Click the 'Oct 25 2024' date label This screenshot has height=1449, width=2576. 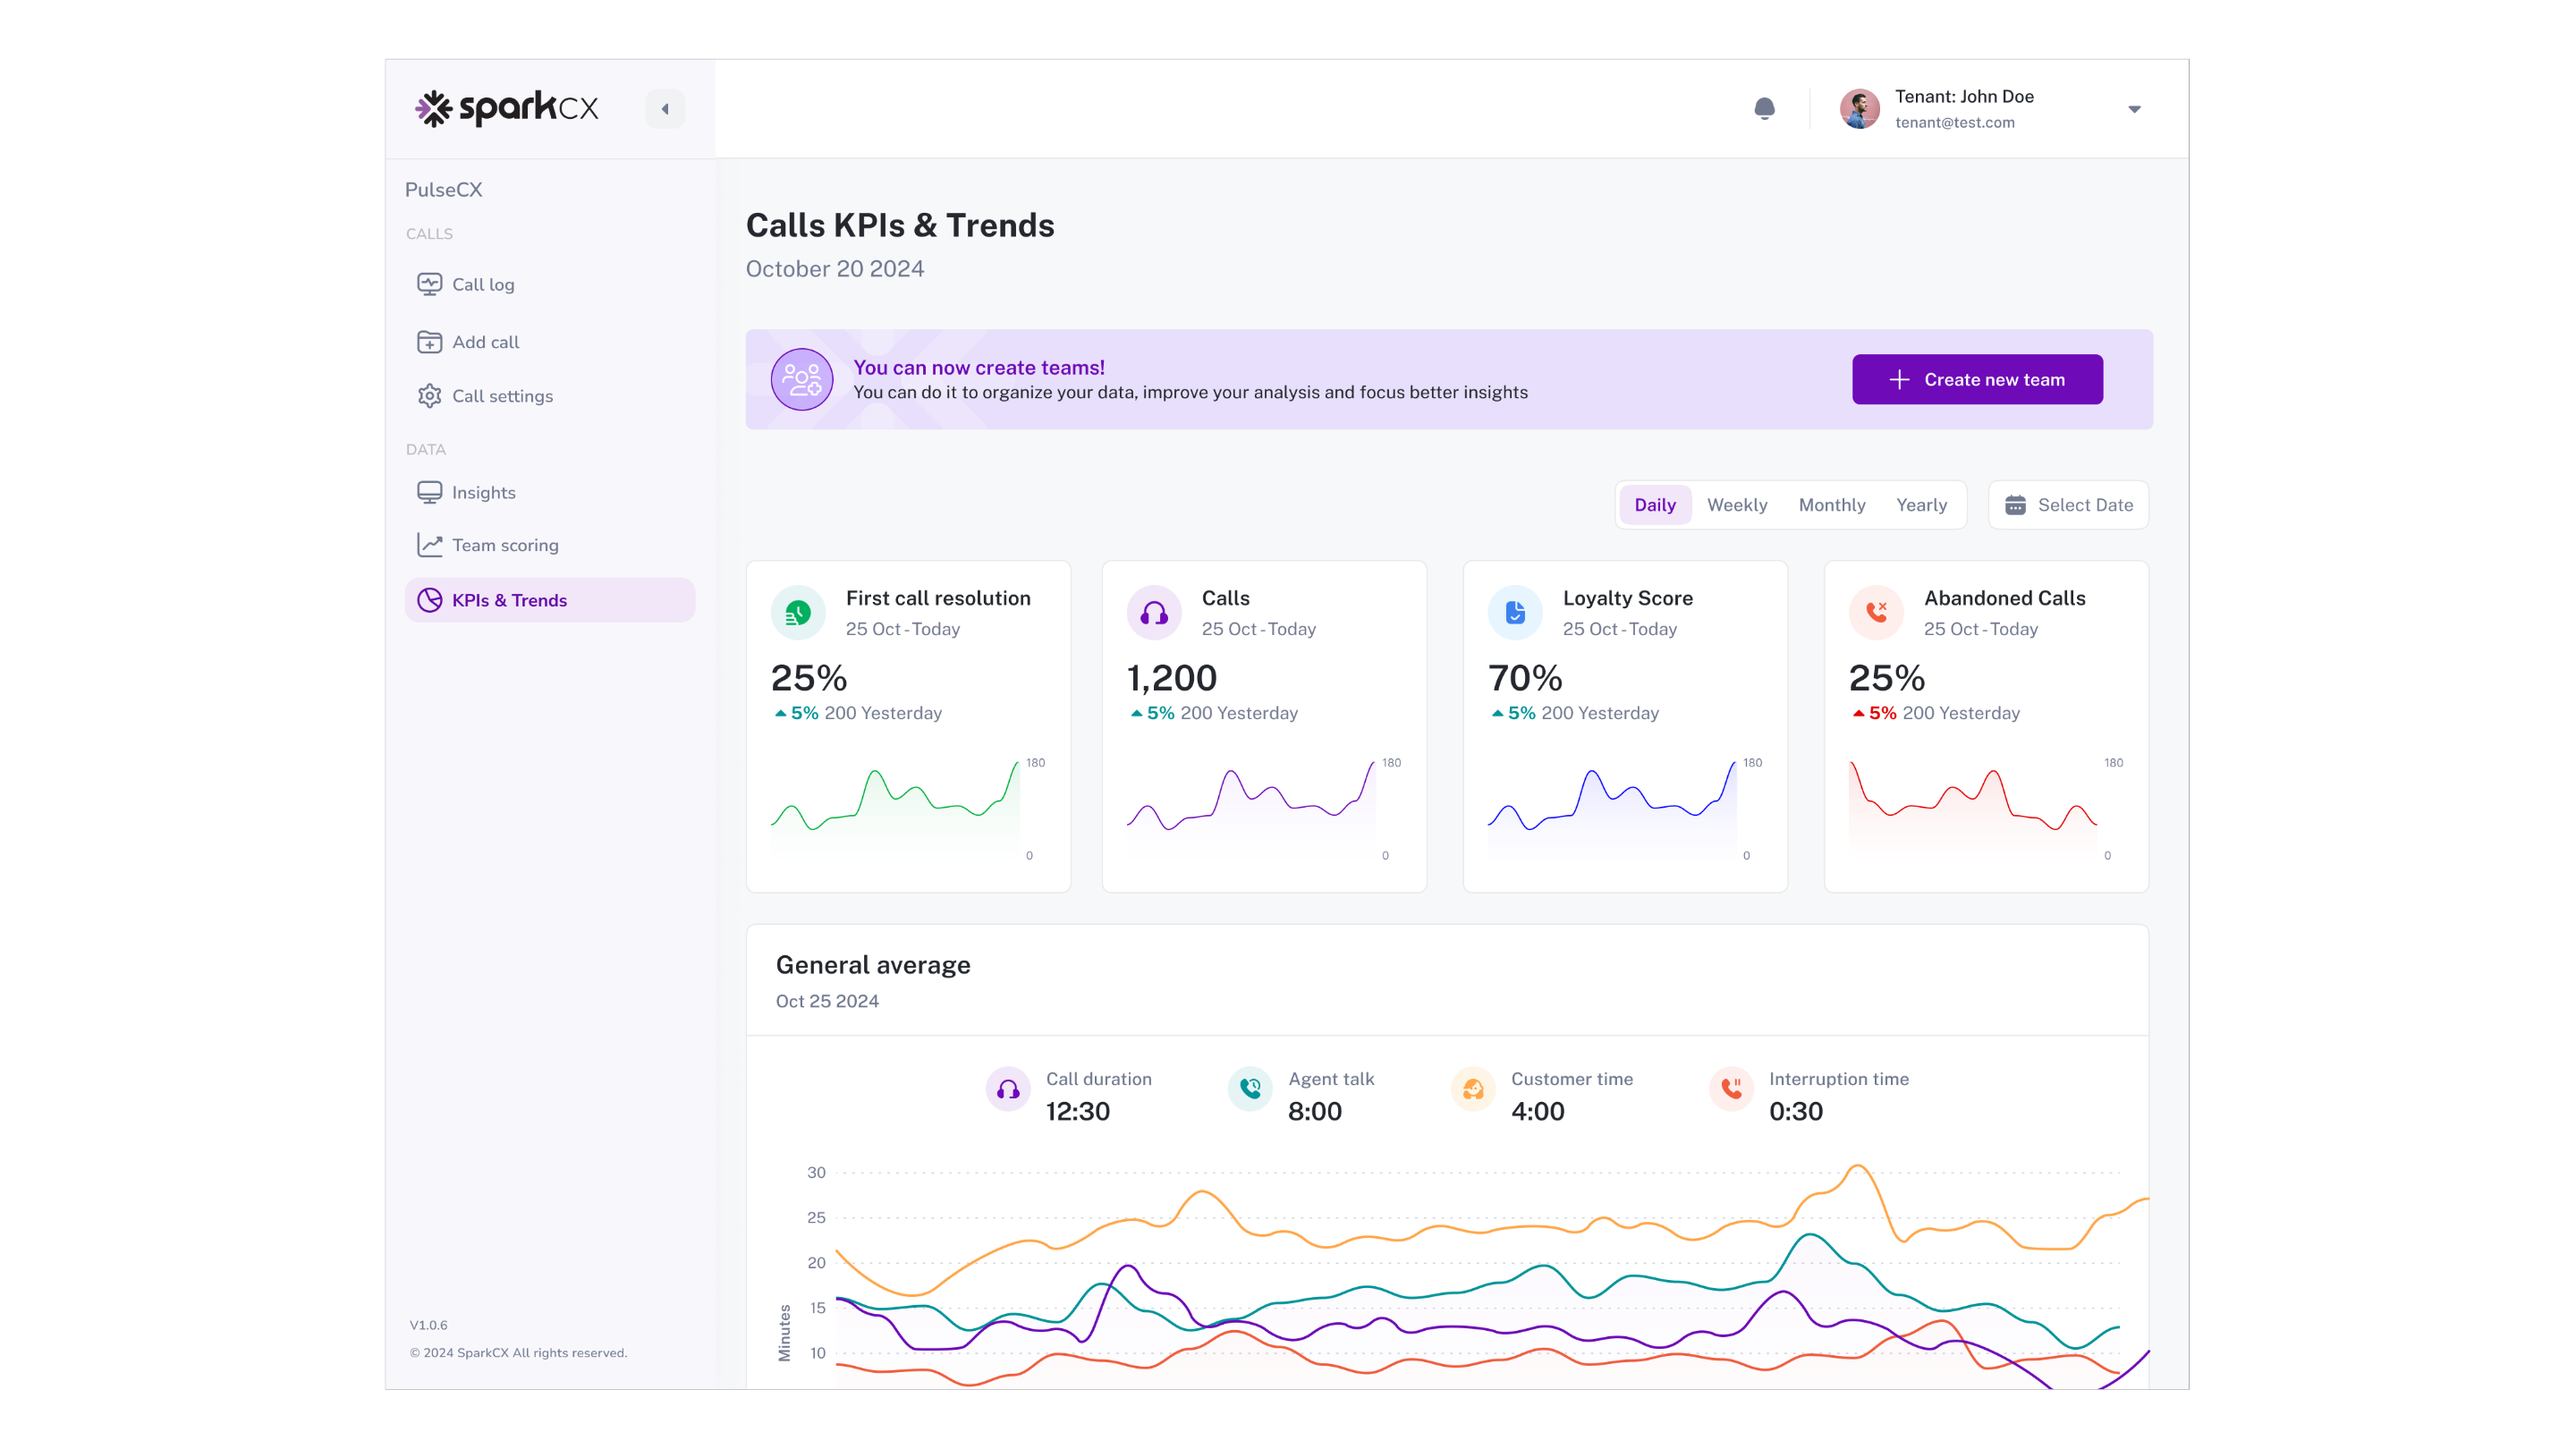(x=827, y=1001)
